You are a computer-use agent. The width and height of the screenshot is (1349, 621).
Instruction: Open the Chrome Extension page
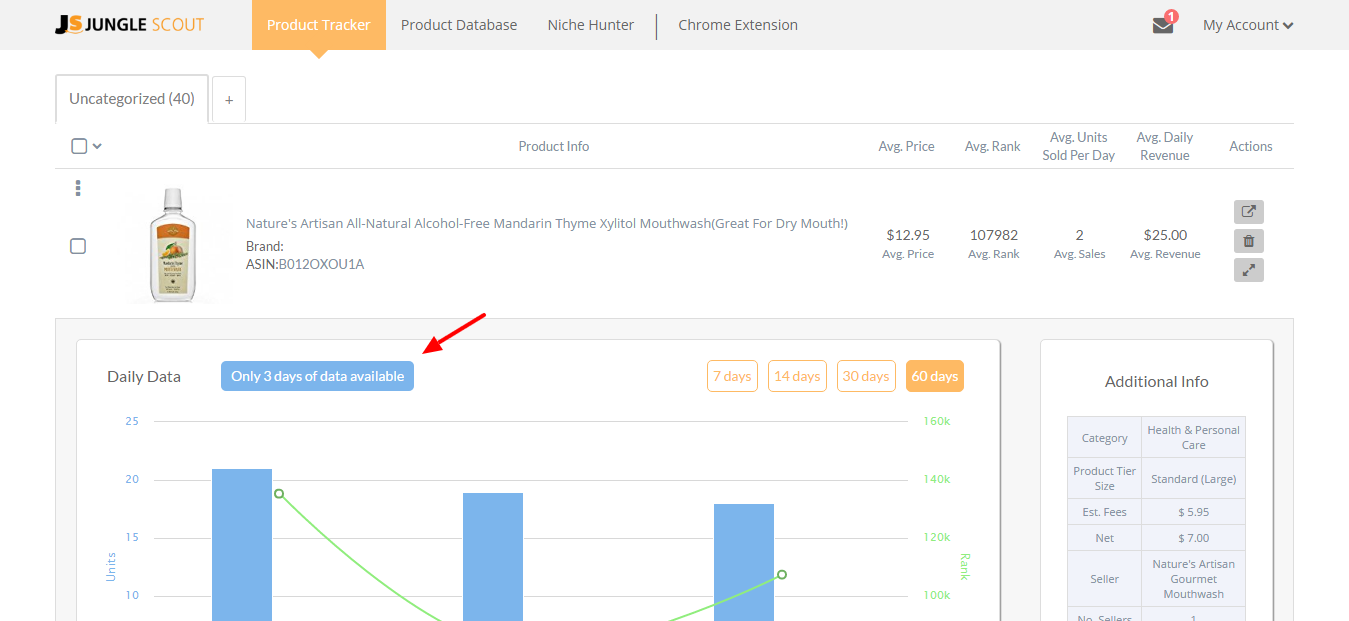pos(738,25)
